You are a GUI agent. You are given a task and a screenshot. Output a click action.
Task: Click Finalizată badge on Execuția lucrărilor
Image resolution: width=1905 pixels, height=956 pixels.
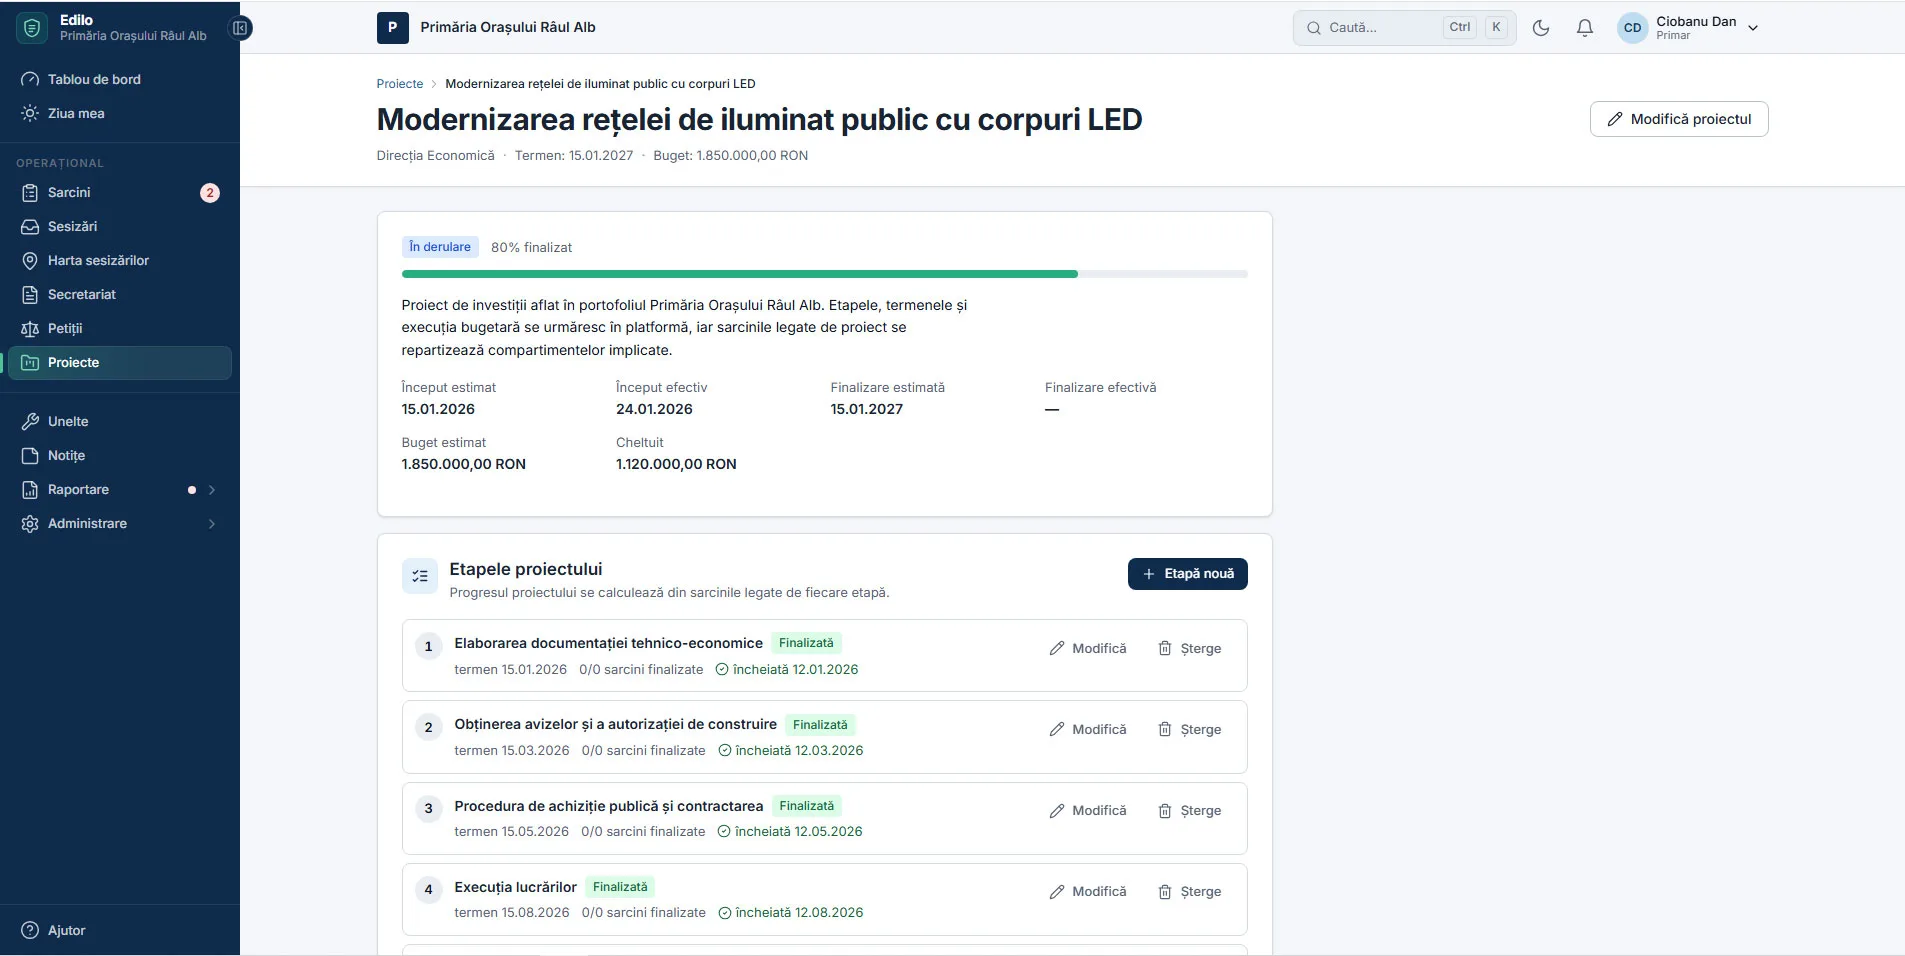point(620,887)
